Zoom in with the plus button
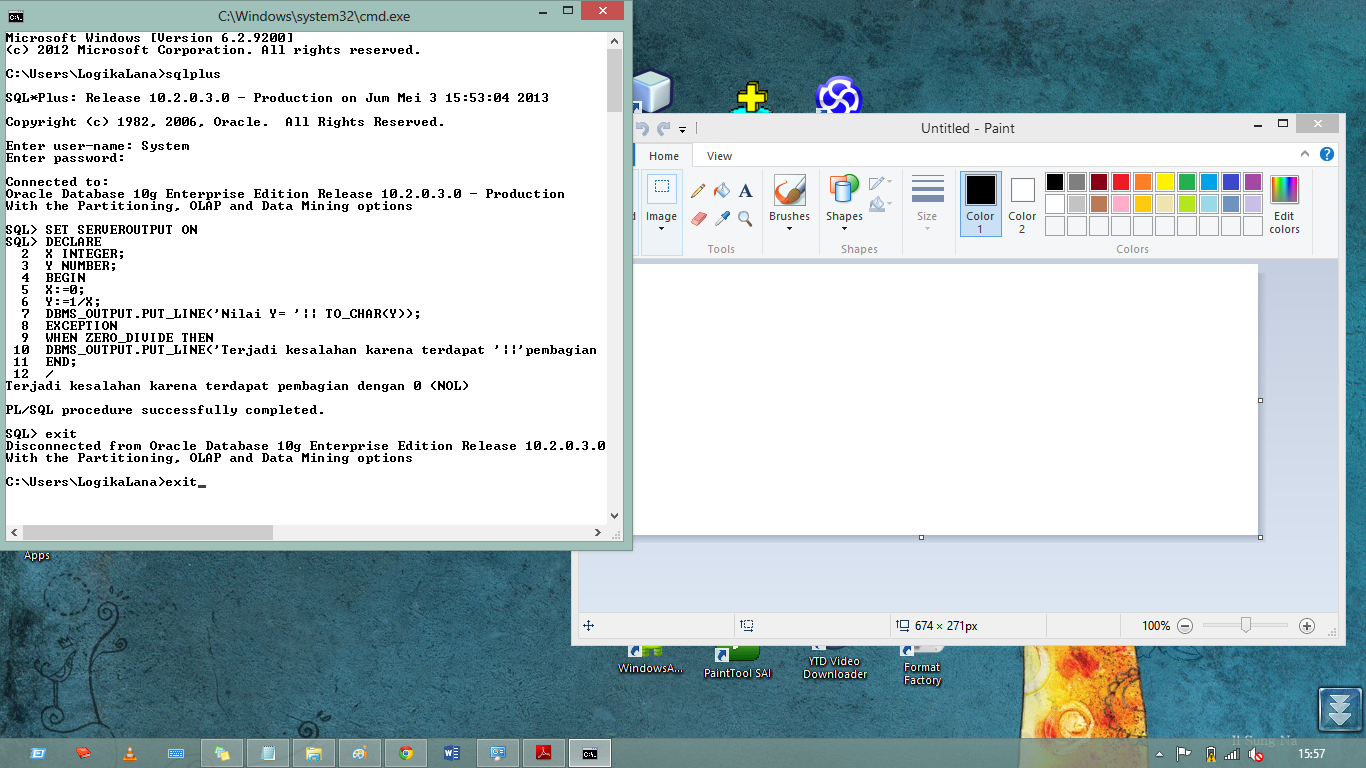The image size is (1366, 768). point(1306,626)
